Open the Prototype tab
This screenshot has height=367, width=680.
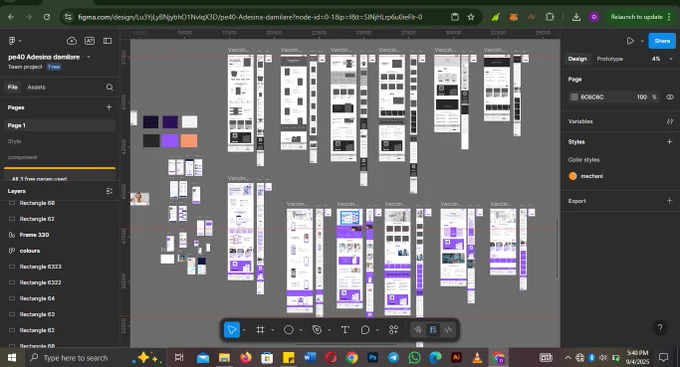tap(610, 59)
